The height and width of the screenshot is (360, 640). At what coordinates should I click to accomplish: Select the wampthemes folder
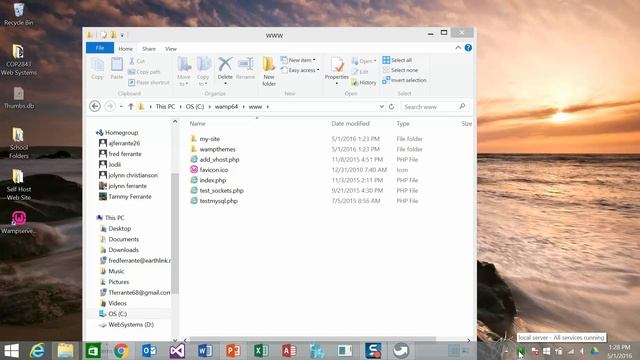click(x=217, y=149)
